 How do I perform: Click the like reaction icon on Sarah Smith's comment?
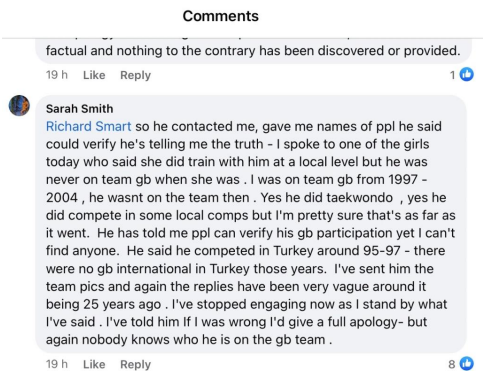coord(467,364)
